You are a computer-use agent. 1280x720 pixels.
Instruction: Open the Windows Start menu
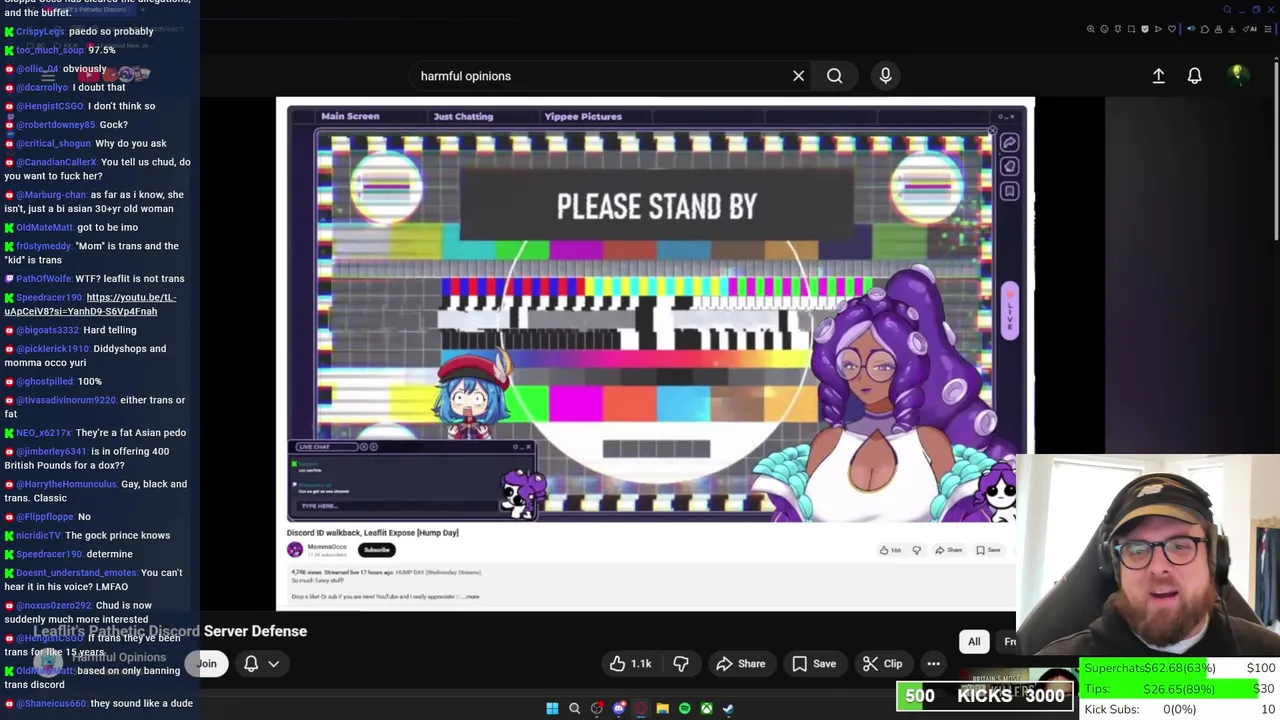(x=552, y=709)
